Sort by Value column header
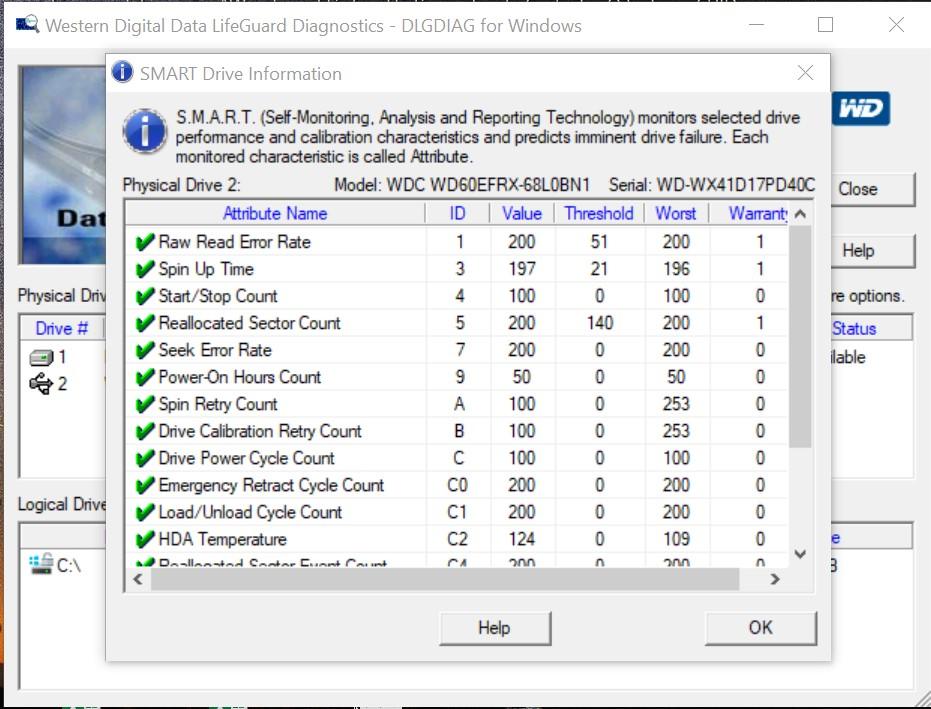The image size is (931, 709). (x=522, y=213)
